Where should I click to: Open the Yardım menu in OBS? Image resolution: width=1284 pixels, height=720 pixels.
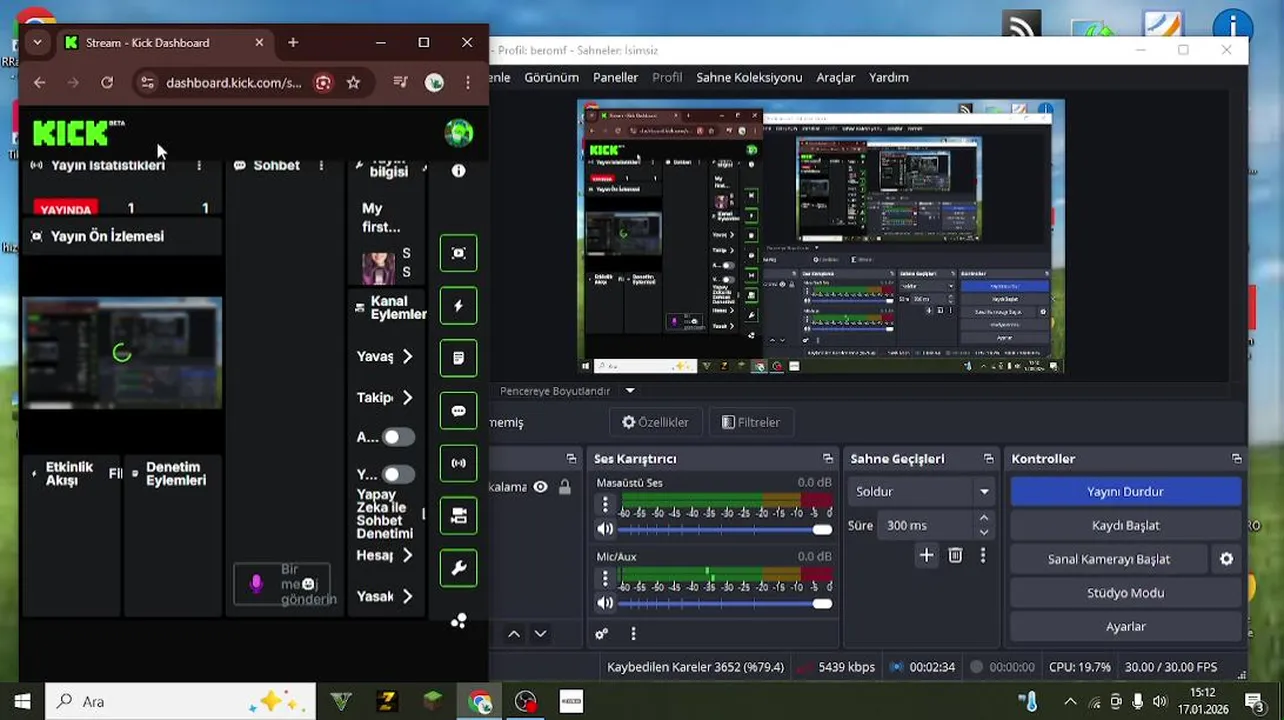point(889,77)
